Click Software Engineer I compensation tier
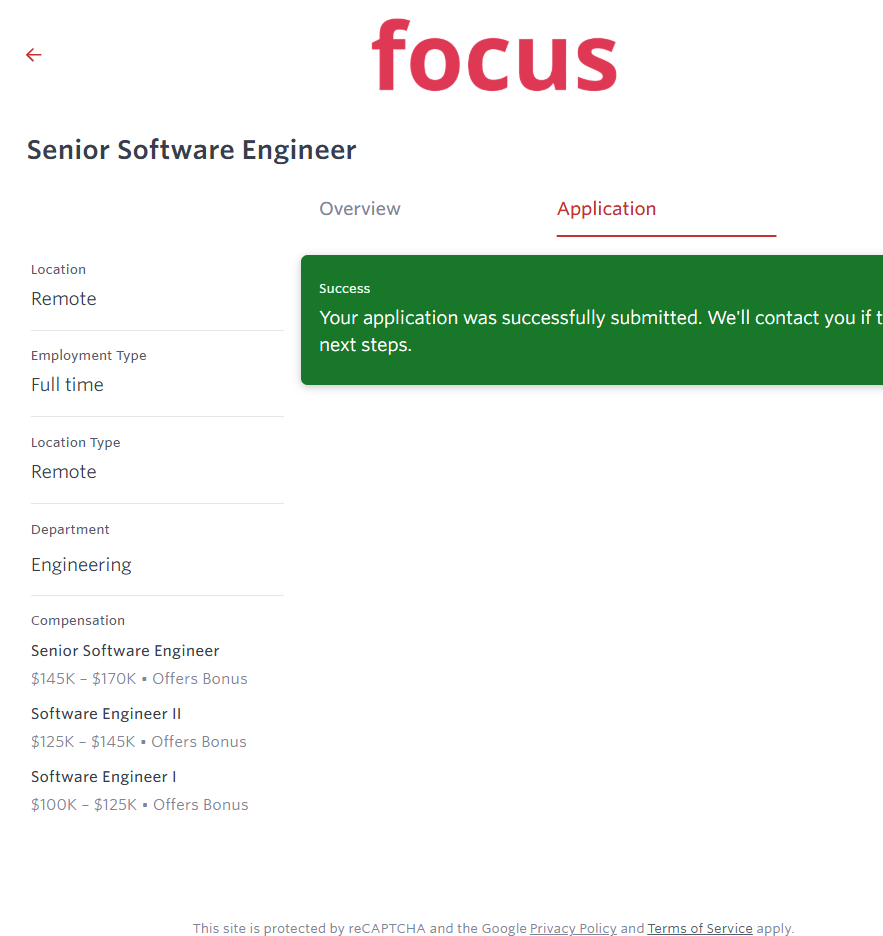 (x=104, y=777)
